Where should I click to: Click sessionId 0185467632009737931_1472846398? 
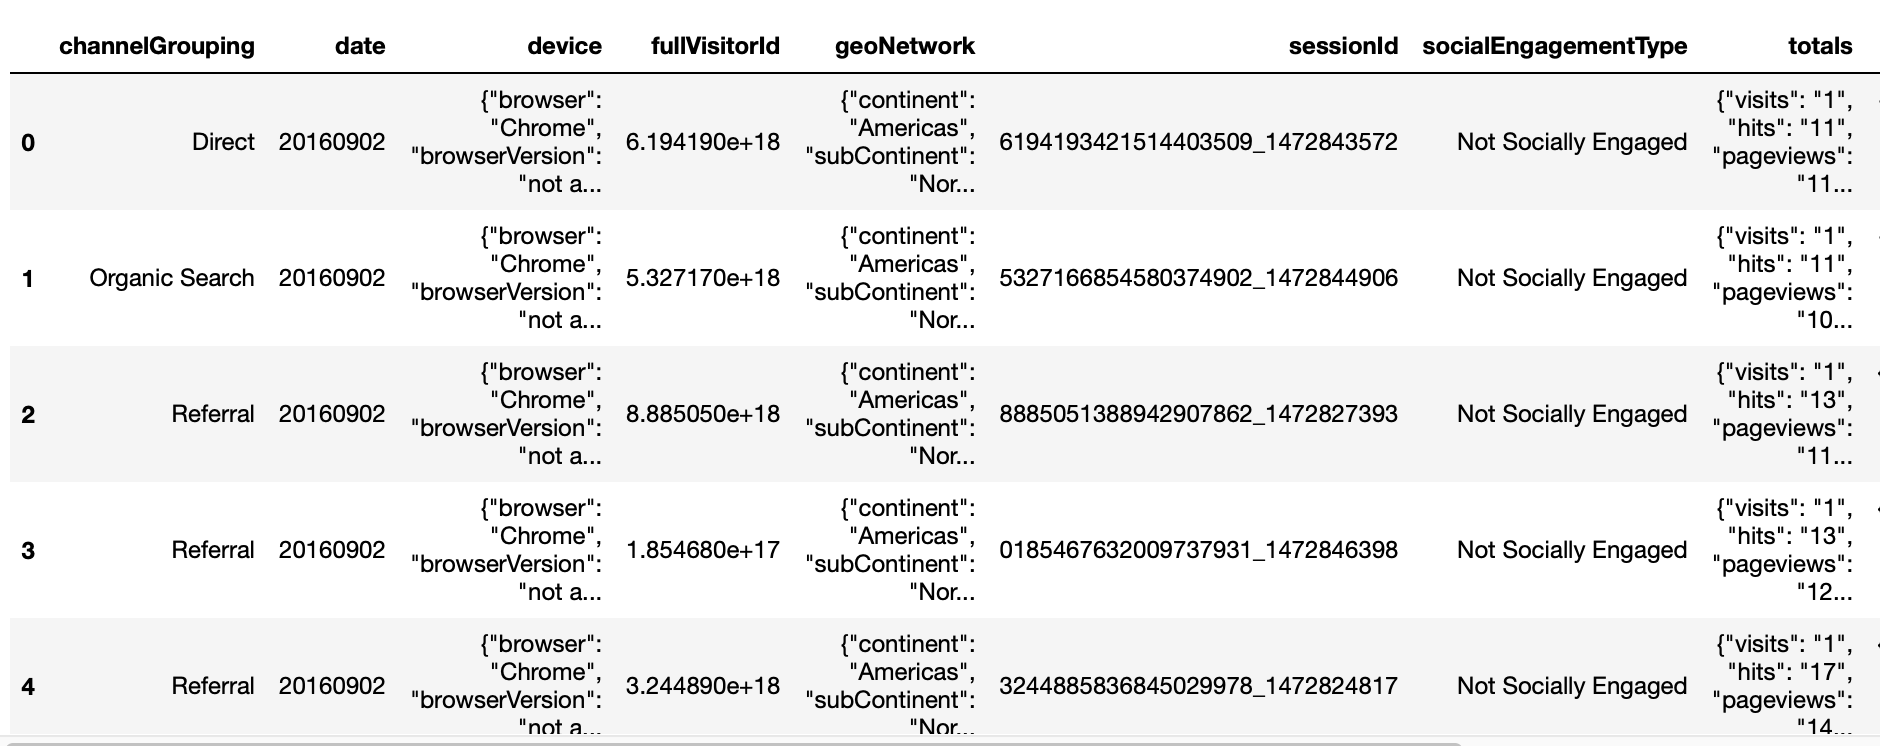click(1198, 550)
